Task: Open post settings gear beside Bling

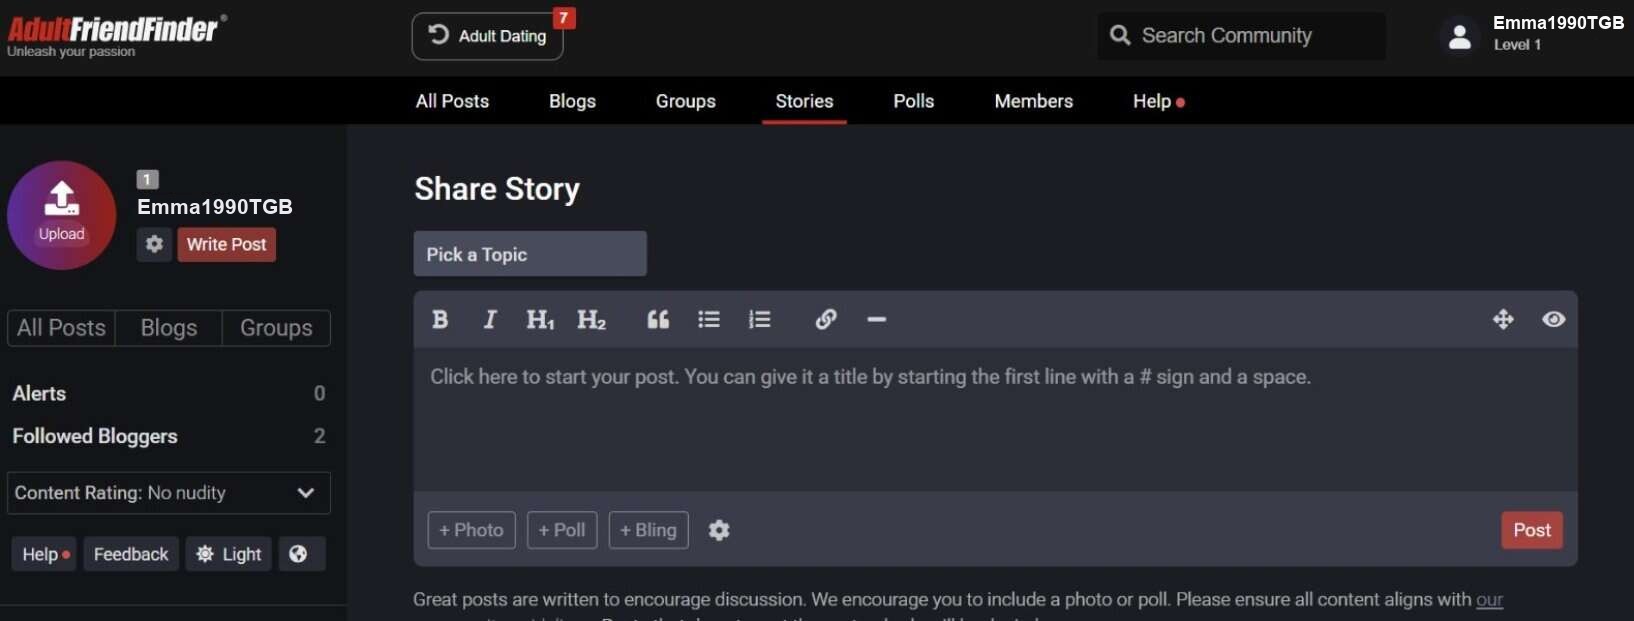Action: [x=719, y=530]
